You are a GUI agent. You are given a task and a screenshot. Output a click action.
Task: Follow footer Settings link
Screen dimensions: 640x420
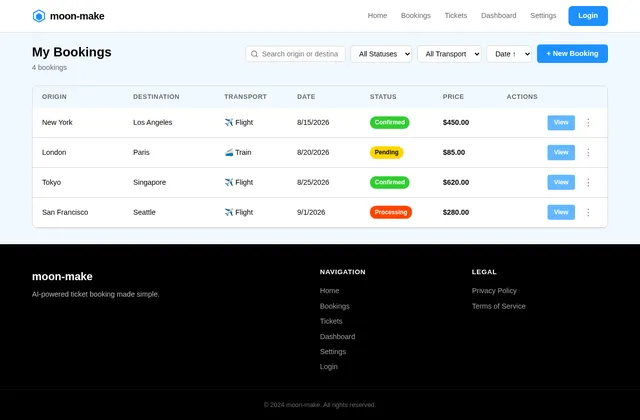click(x=333, y=351)
